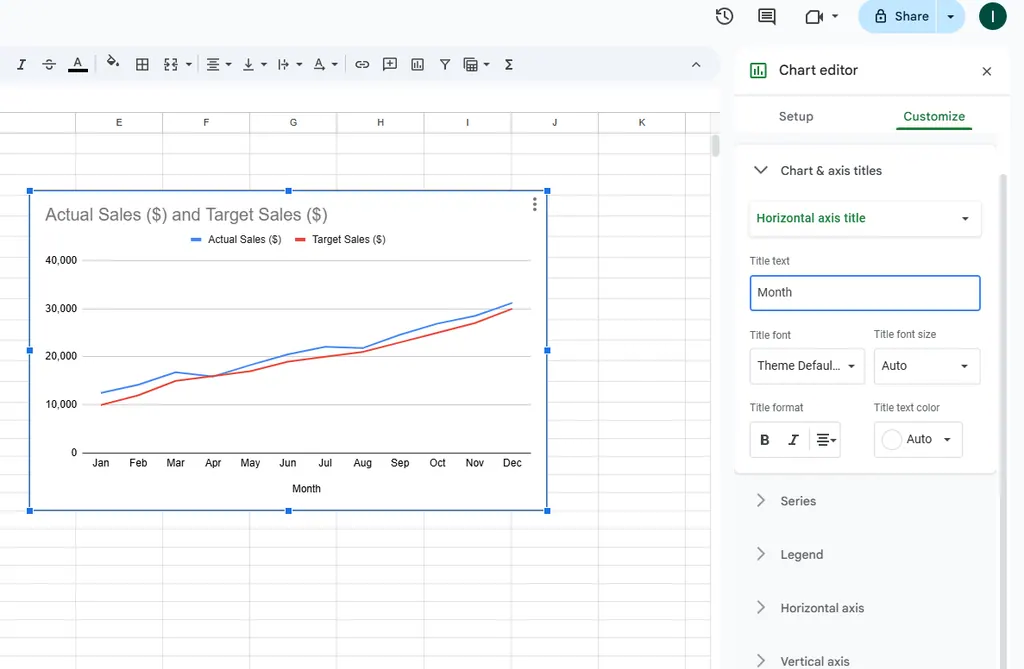Open the functions sigma menu
Viewport: 1024px width, 669px height.
click(x=509, y=65)
